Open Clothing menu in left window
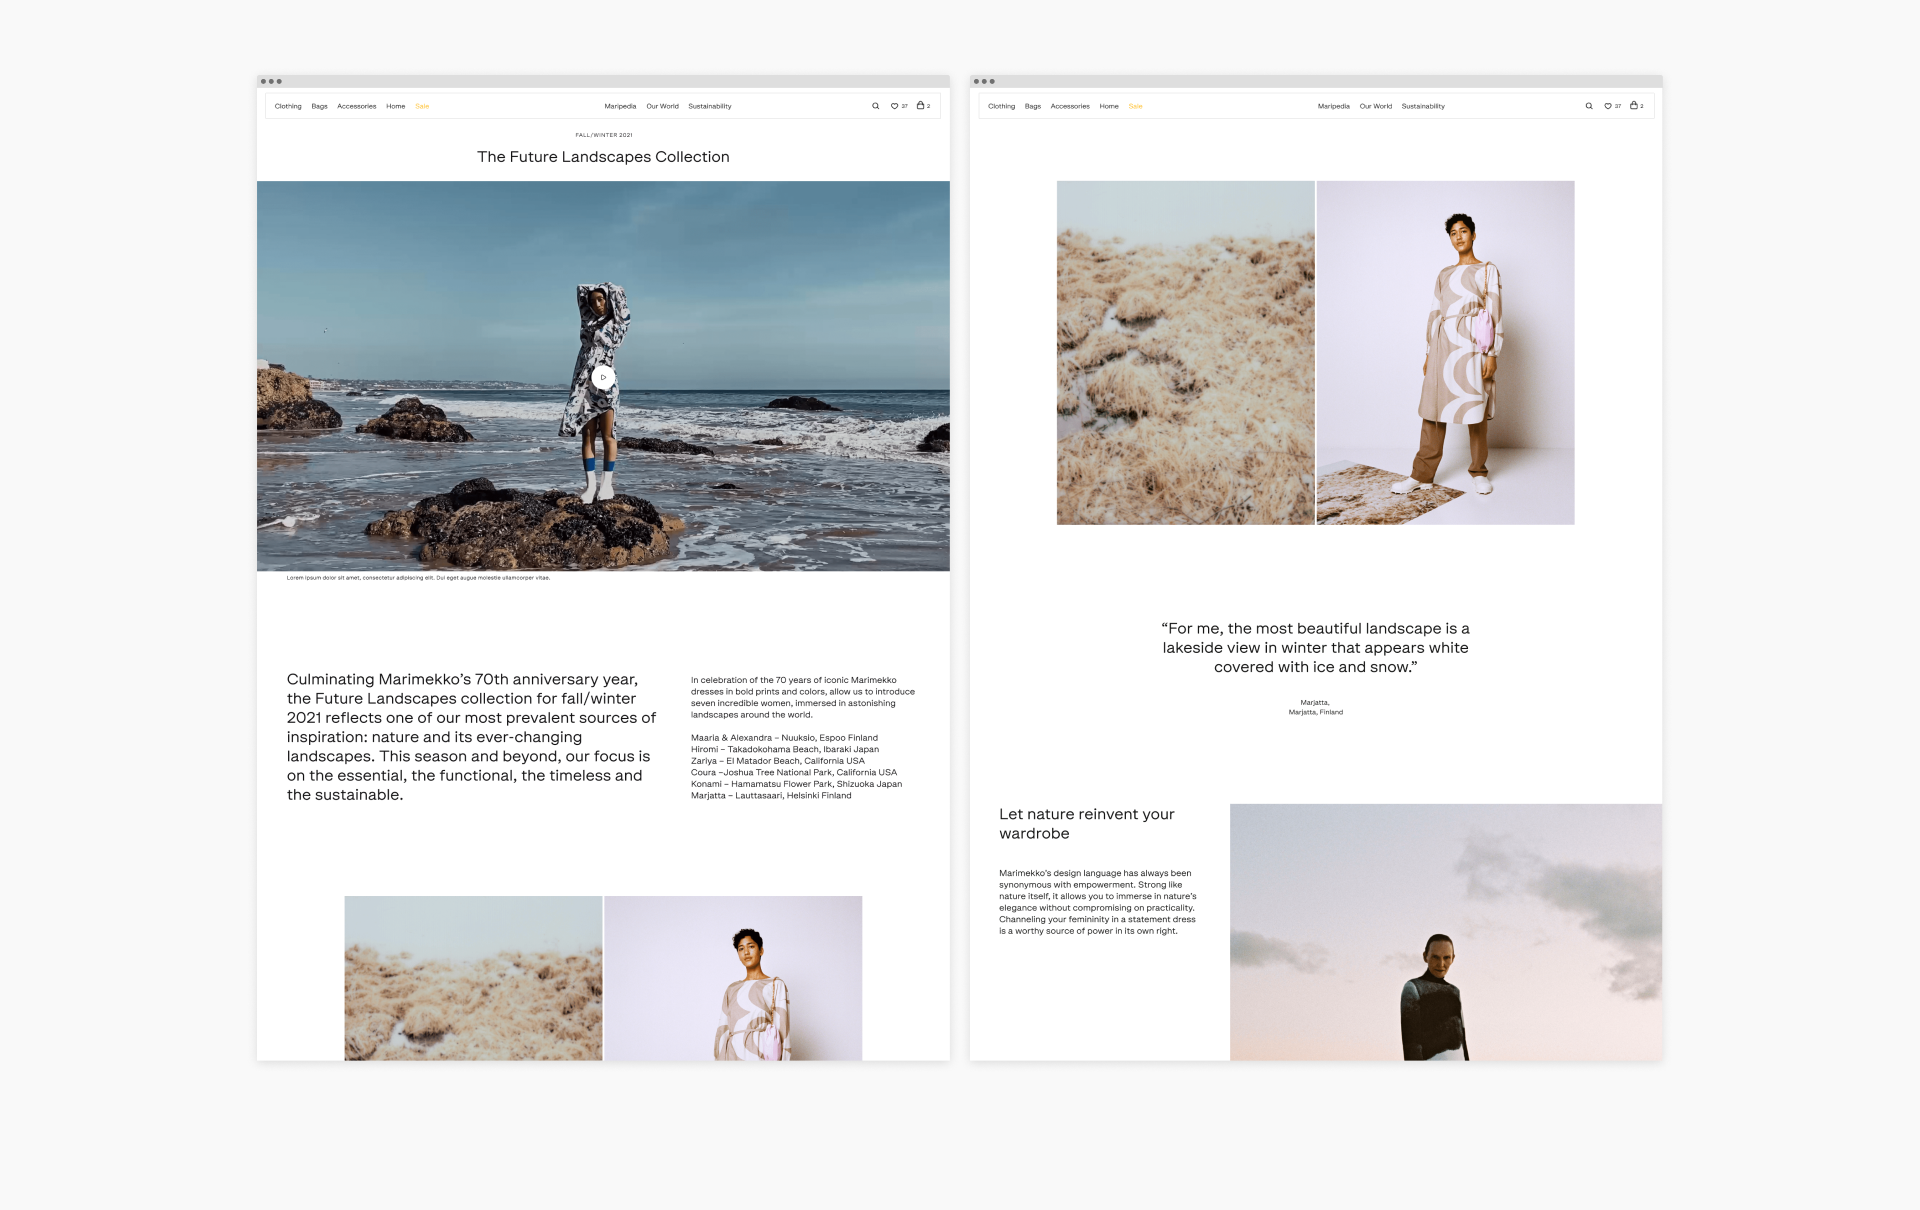1920x1210 pixels. pyautogui.click(x=288, y=106)
